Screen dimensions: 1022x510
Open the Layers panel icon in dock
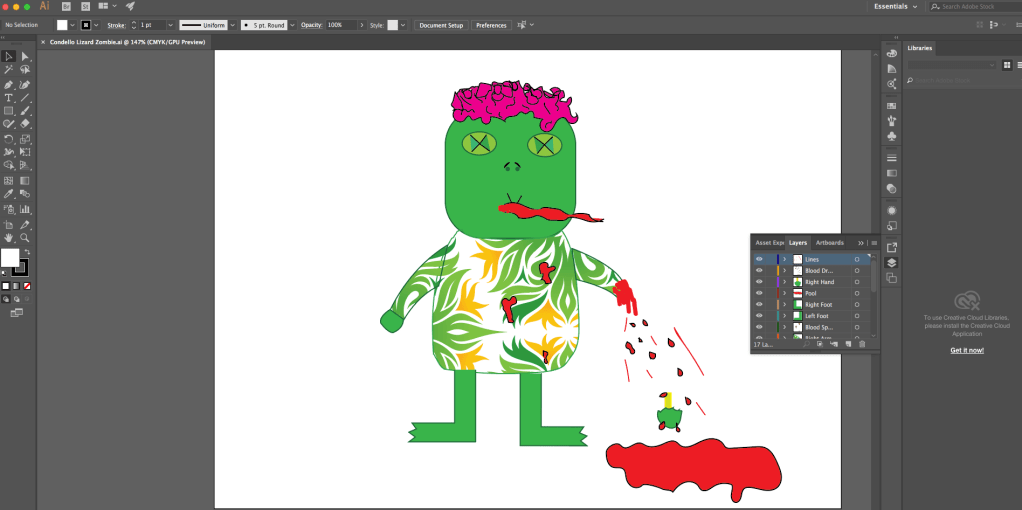[891, 262]
